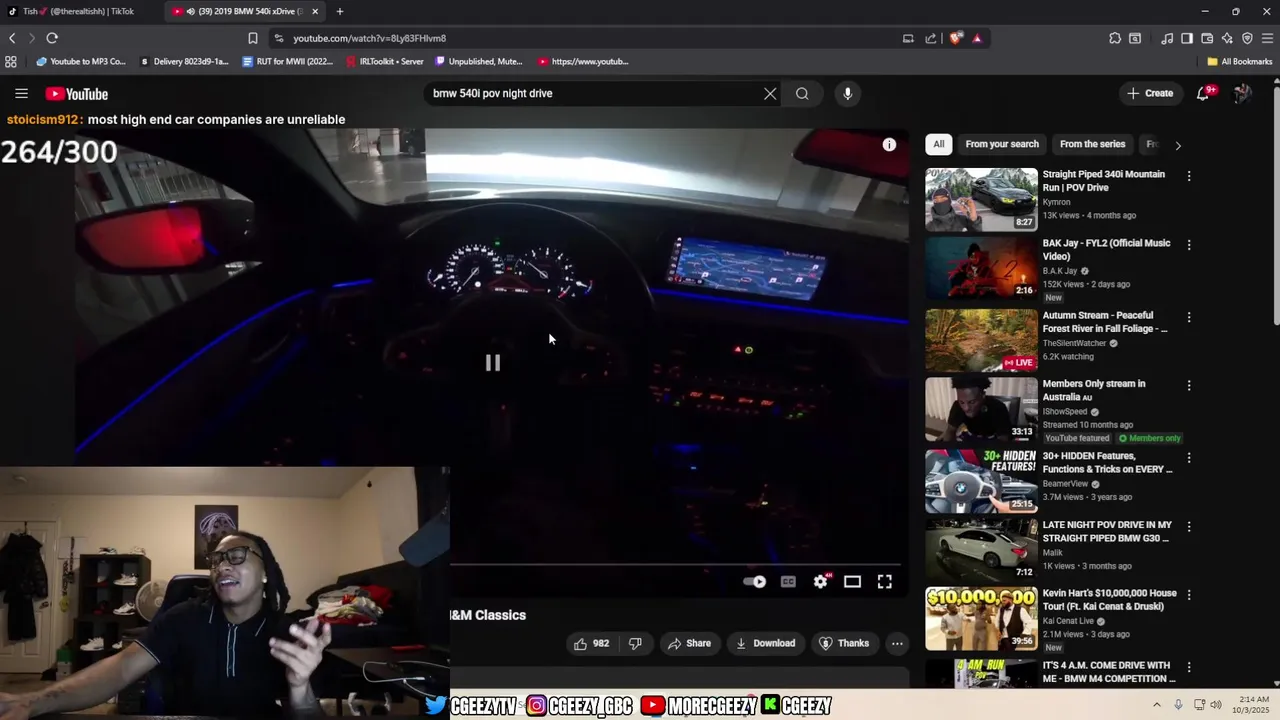Open new browser tab plus button

(x=340, y=11)
